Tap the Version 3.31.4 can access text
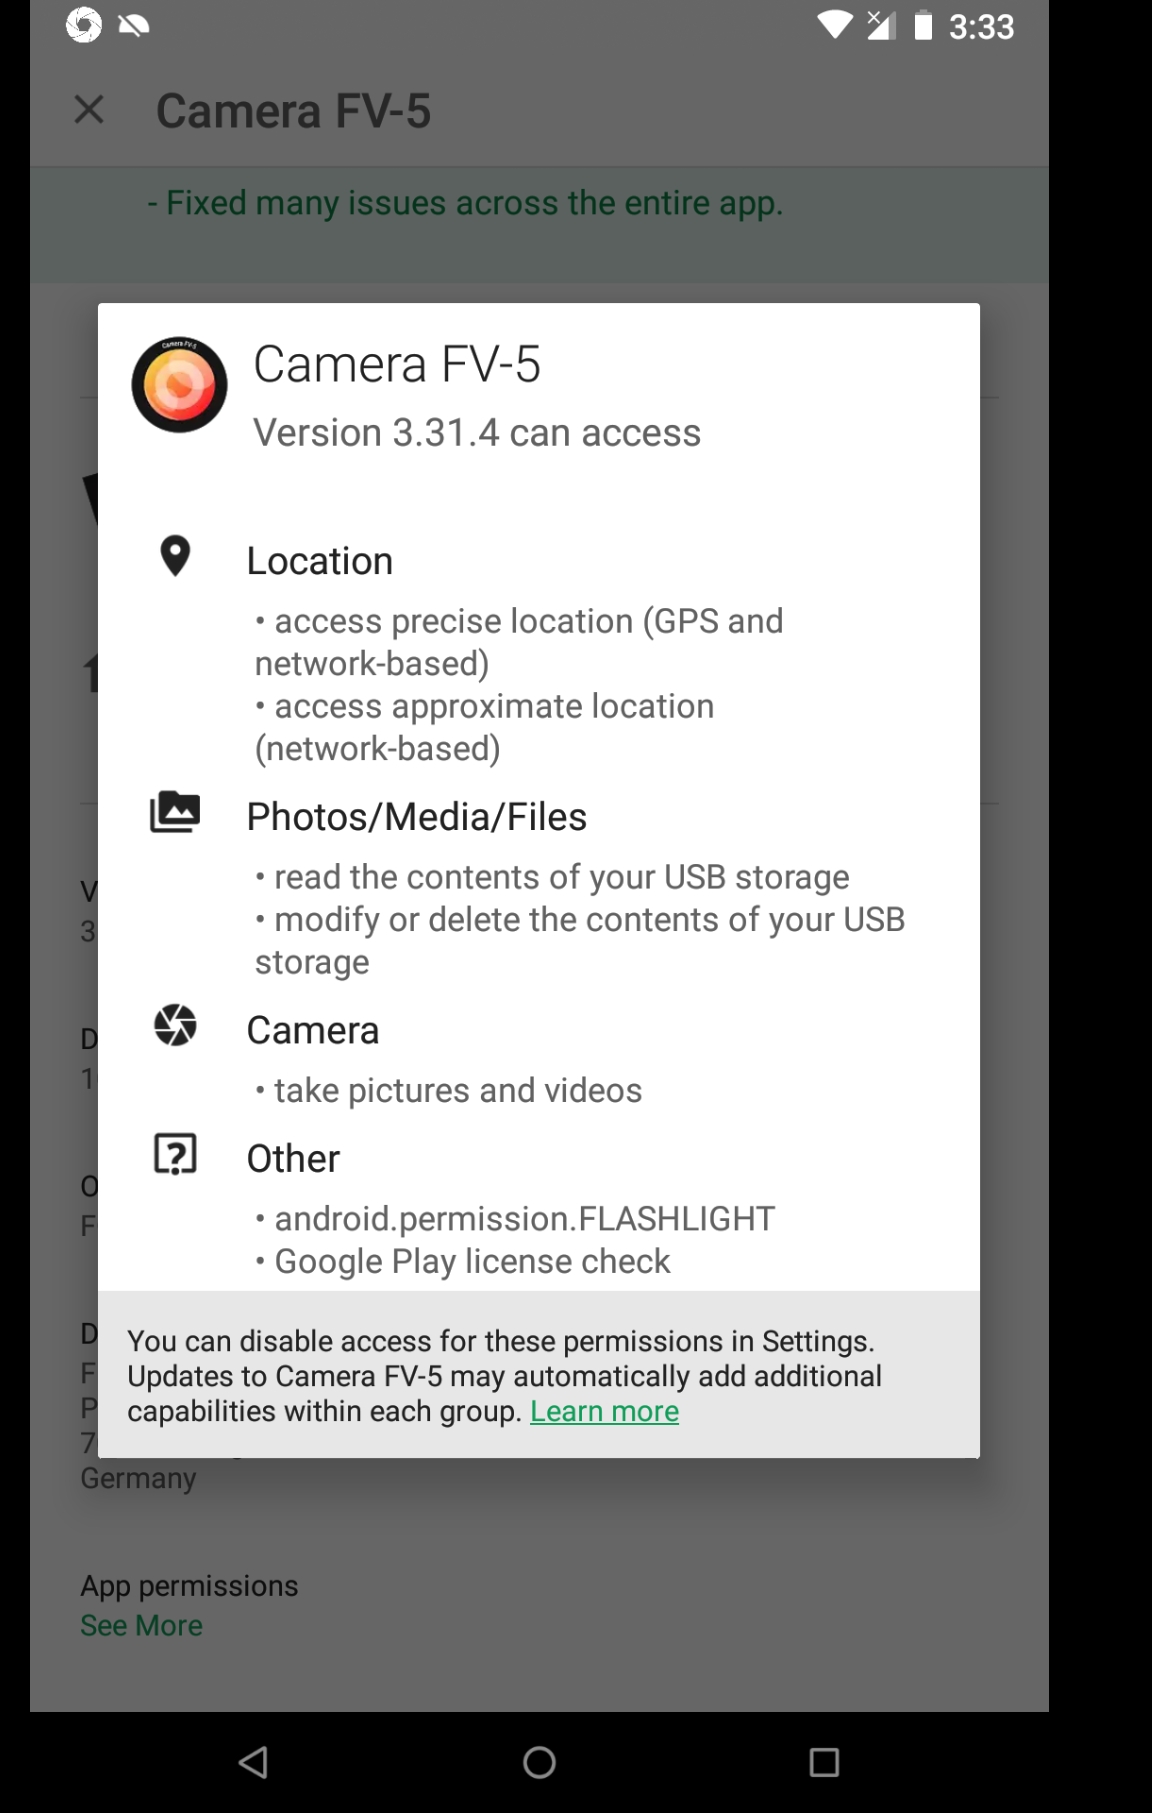Image resolution: width=1152 pixels, height=1813 pixels. [477, 433]
